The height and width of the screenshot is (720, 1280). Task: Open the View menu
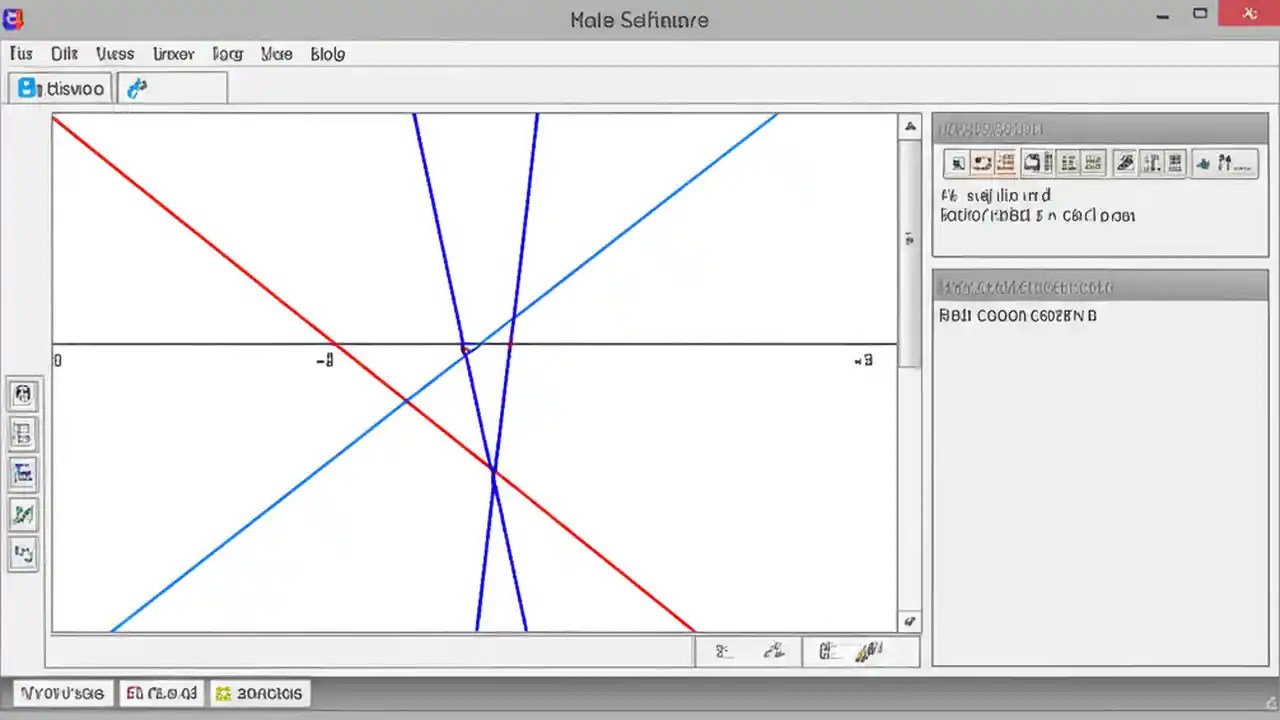[x=114, y=54]
